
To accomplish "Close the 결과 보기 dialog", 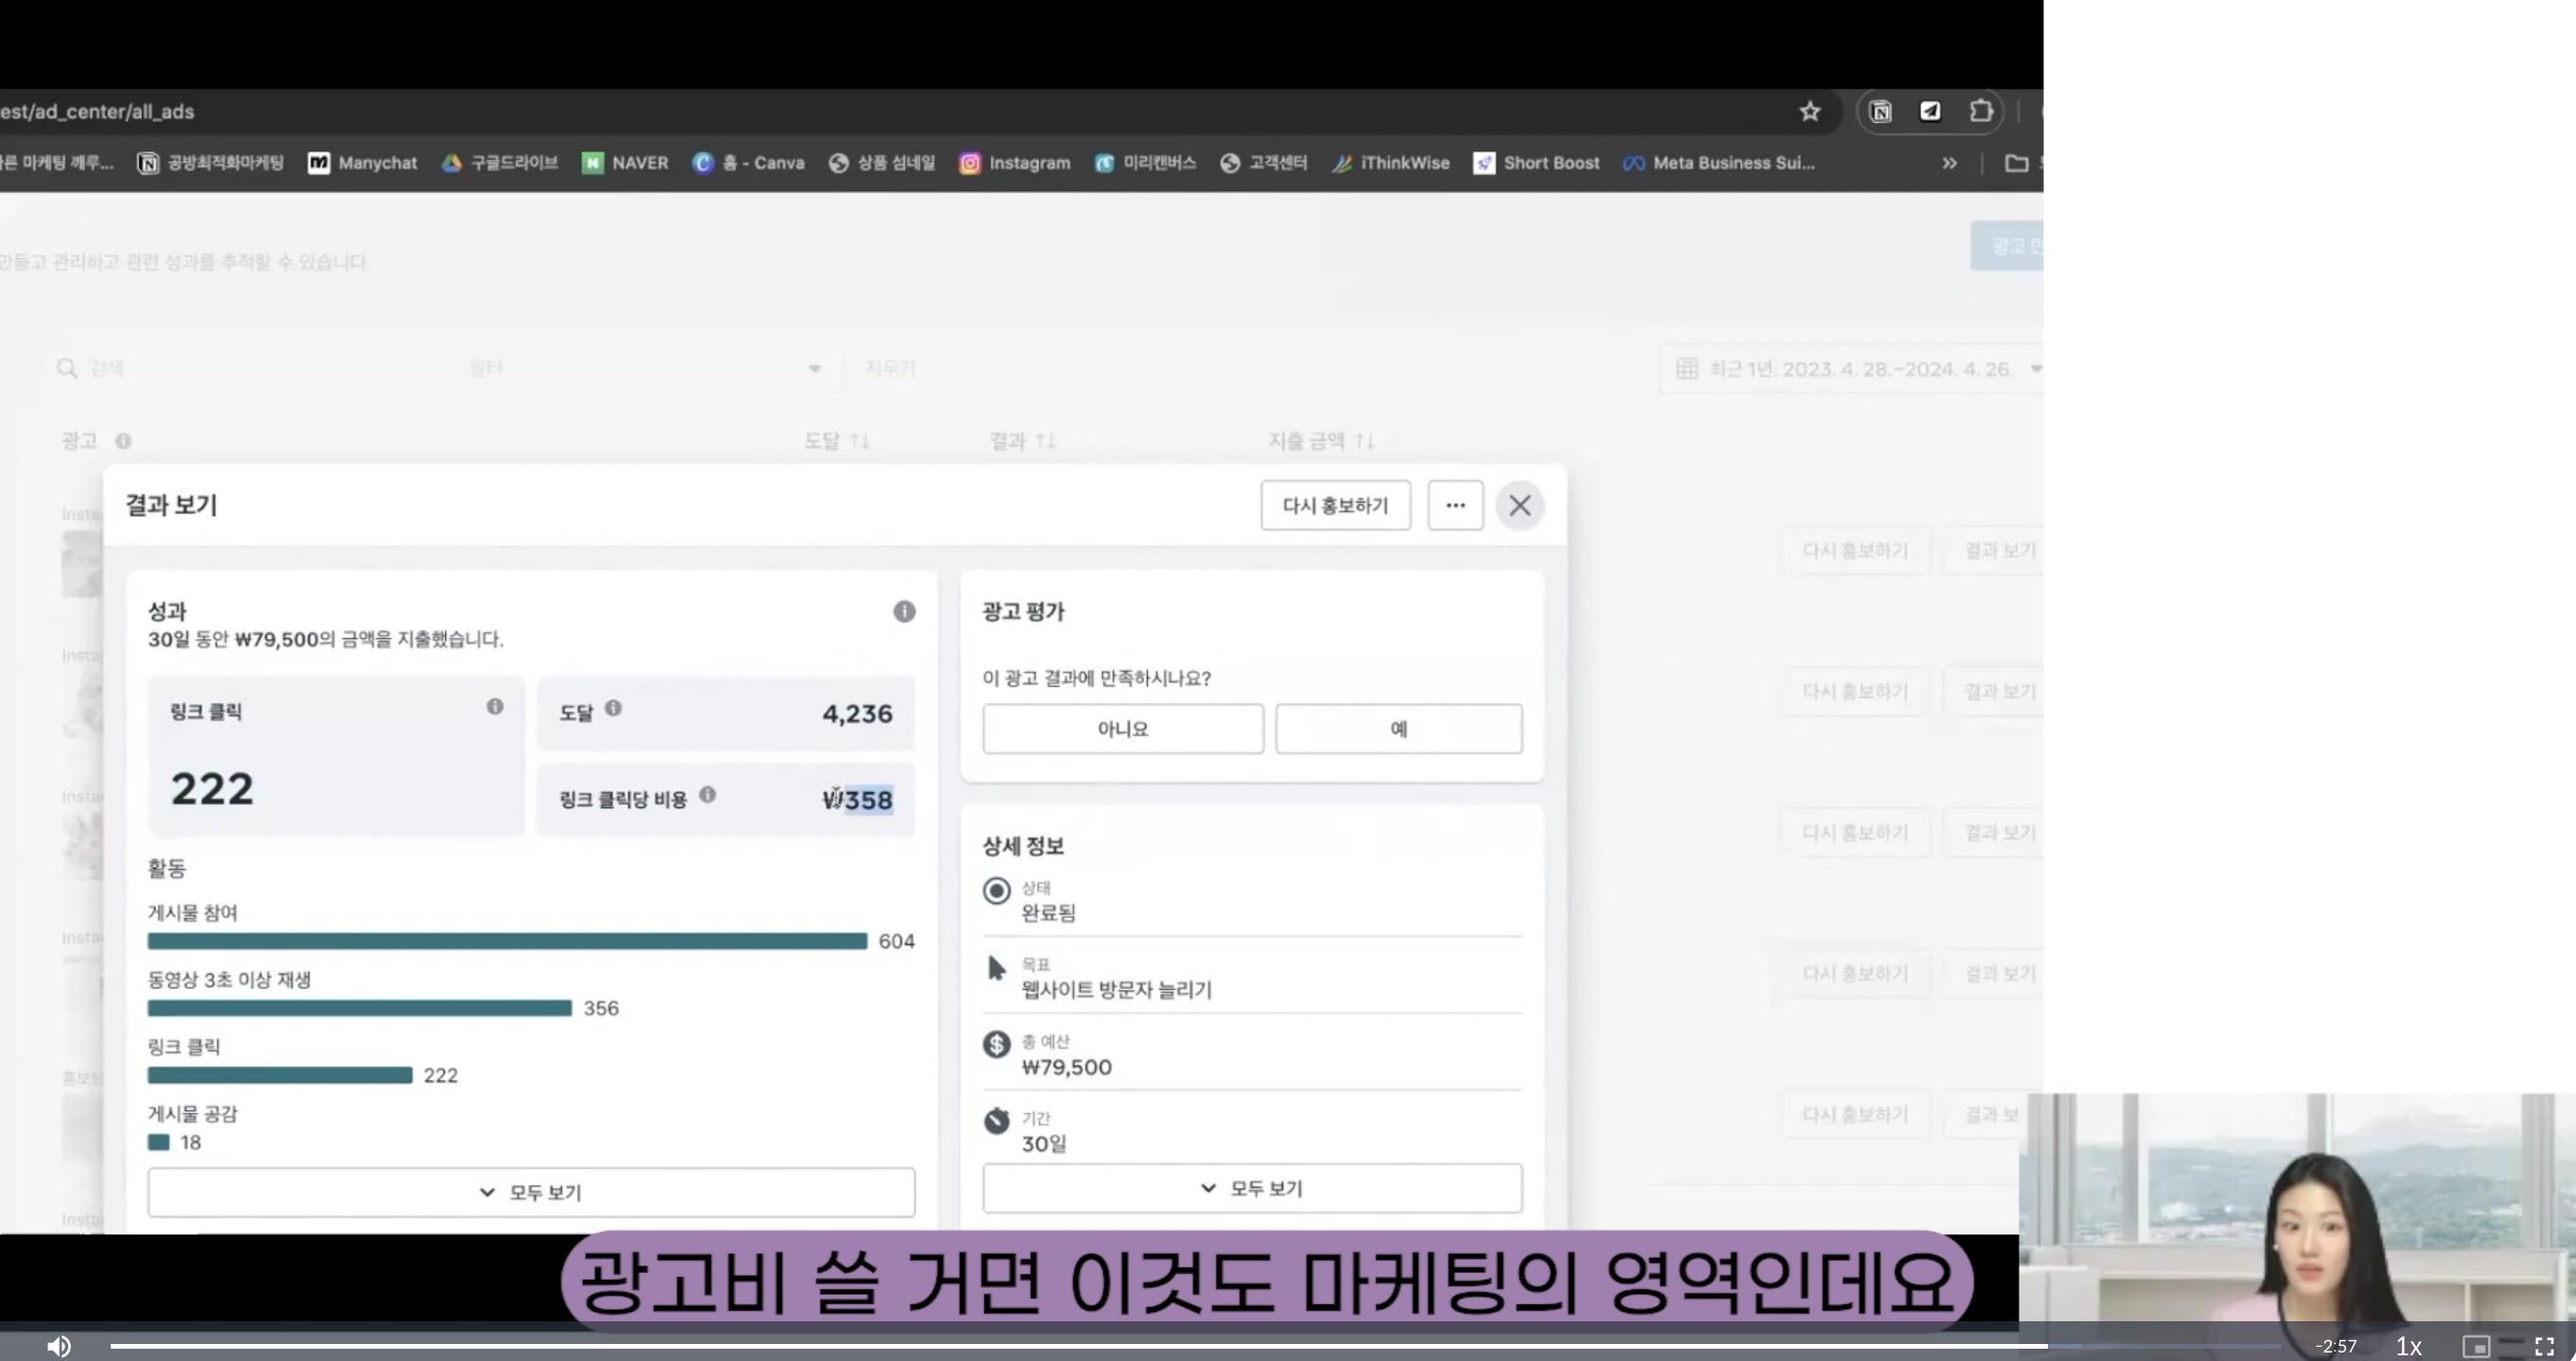I will tap(1520, 506).
